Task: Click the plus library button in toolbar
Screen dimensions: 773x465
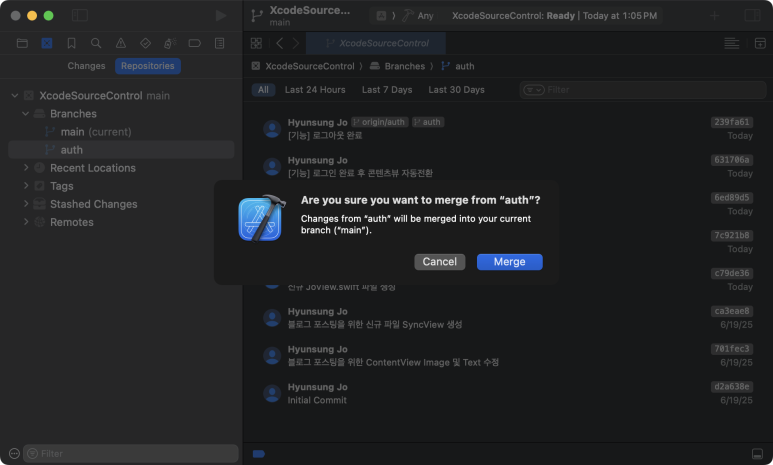Action: [714, 15]
